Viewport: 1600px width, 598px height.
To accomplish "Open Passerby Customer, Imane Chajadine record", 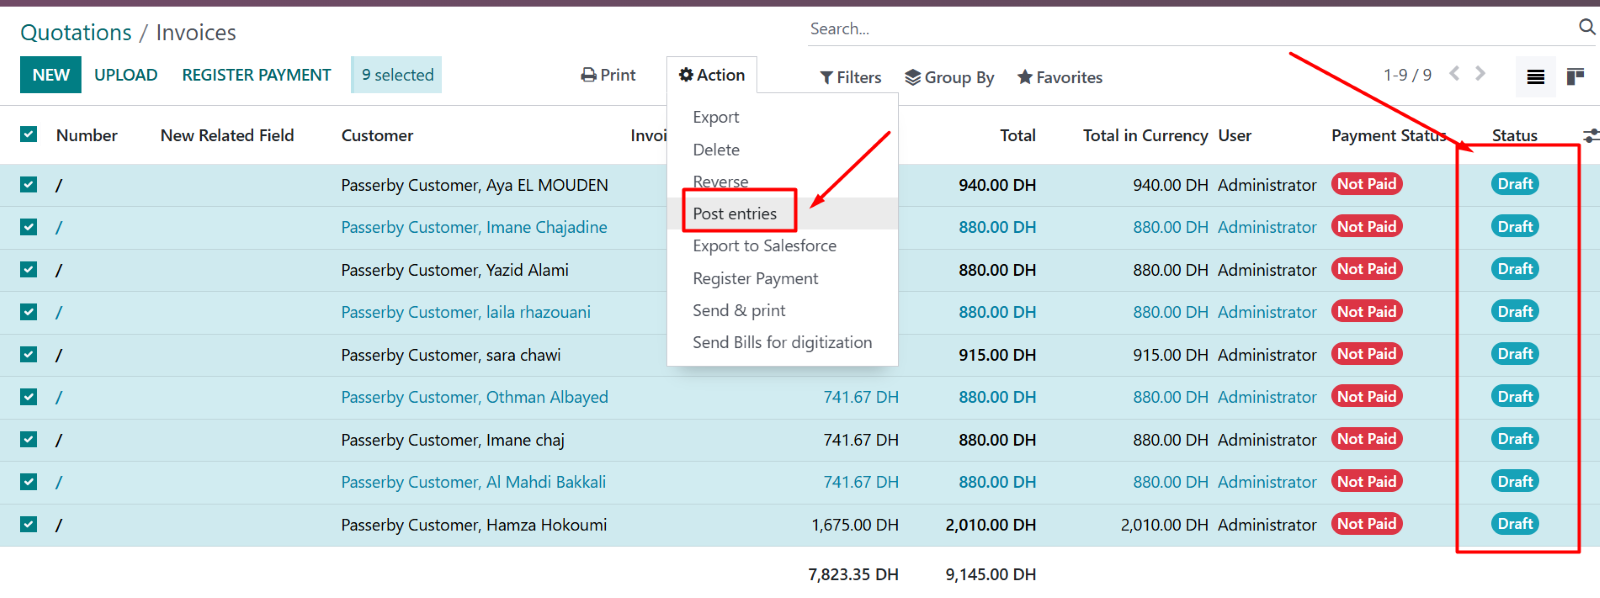I will [474, 227].
